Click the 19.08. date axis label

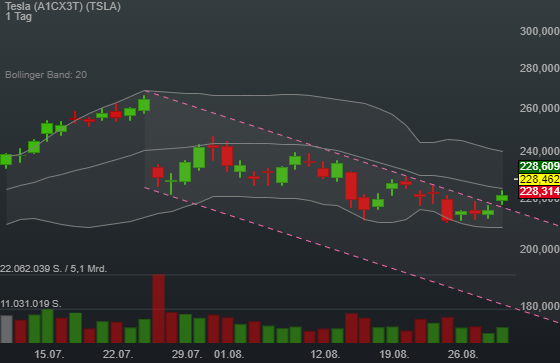tap(394, 354)
